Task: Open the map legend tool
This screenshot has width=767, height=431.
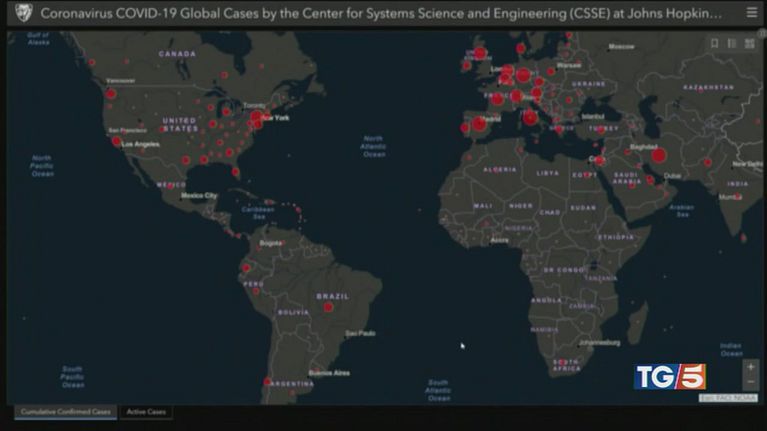Action: (732, 43)
